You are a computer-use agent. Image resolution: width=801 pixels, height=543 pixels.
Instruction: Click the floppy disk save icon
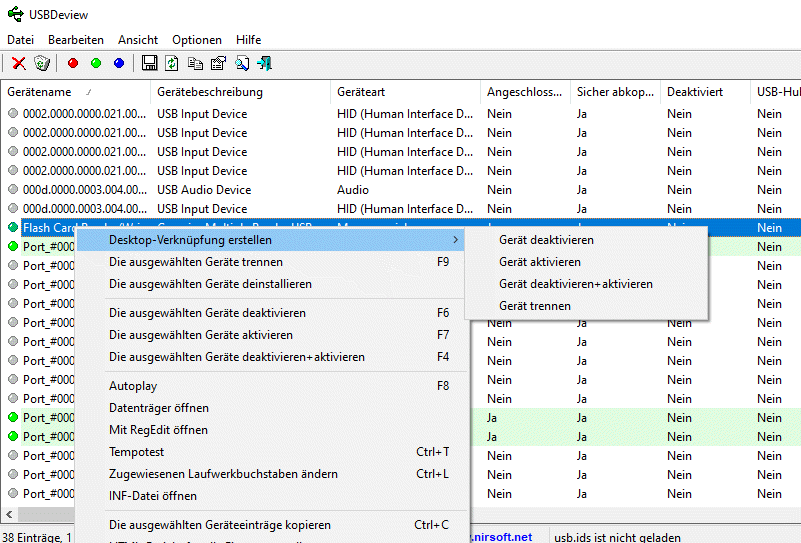point(150,63)
